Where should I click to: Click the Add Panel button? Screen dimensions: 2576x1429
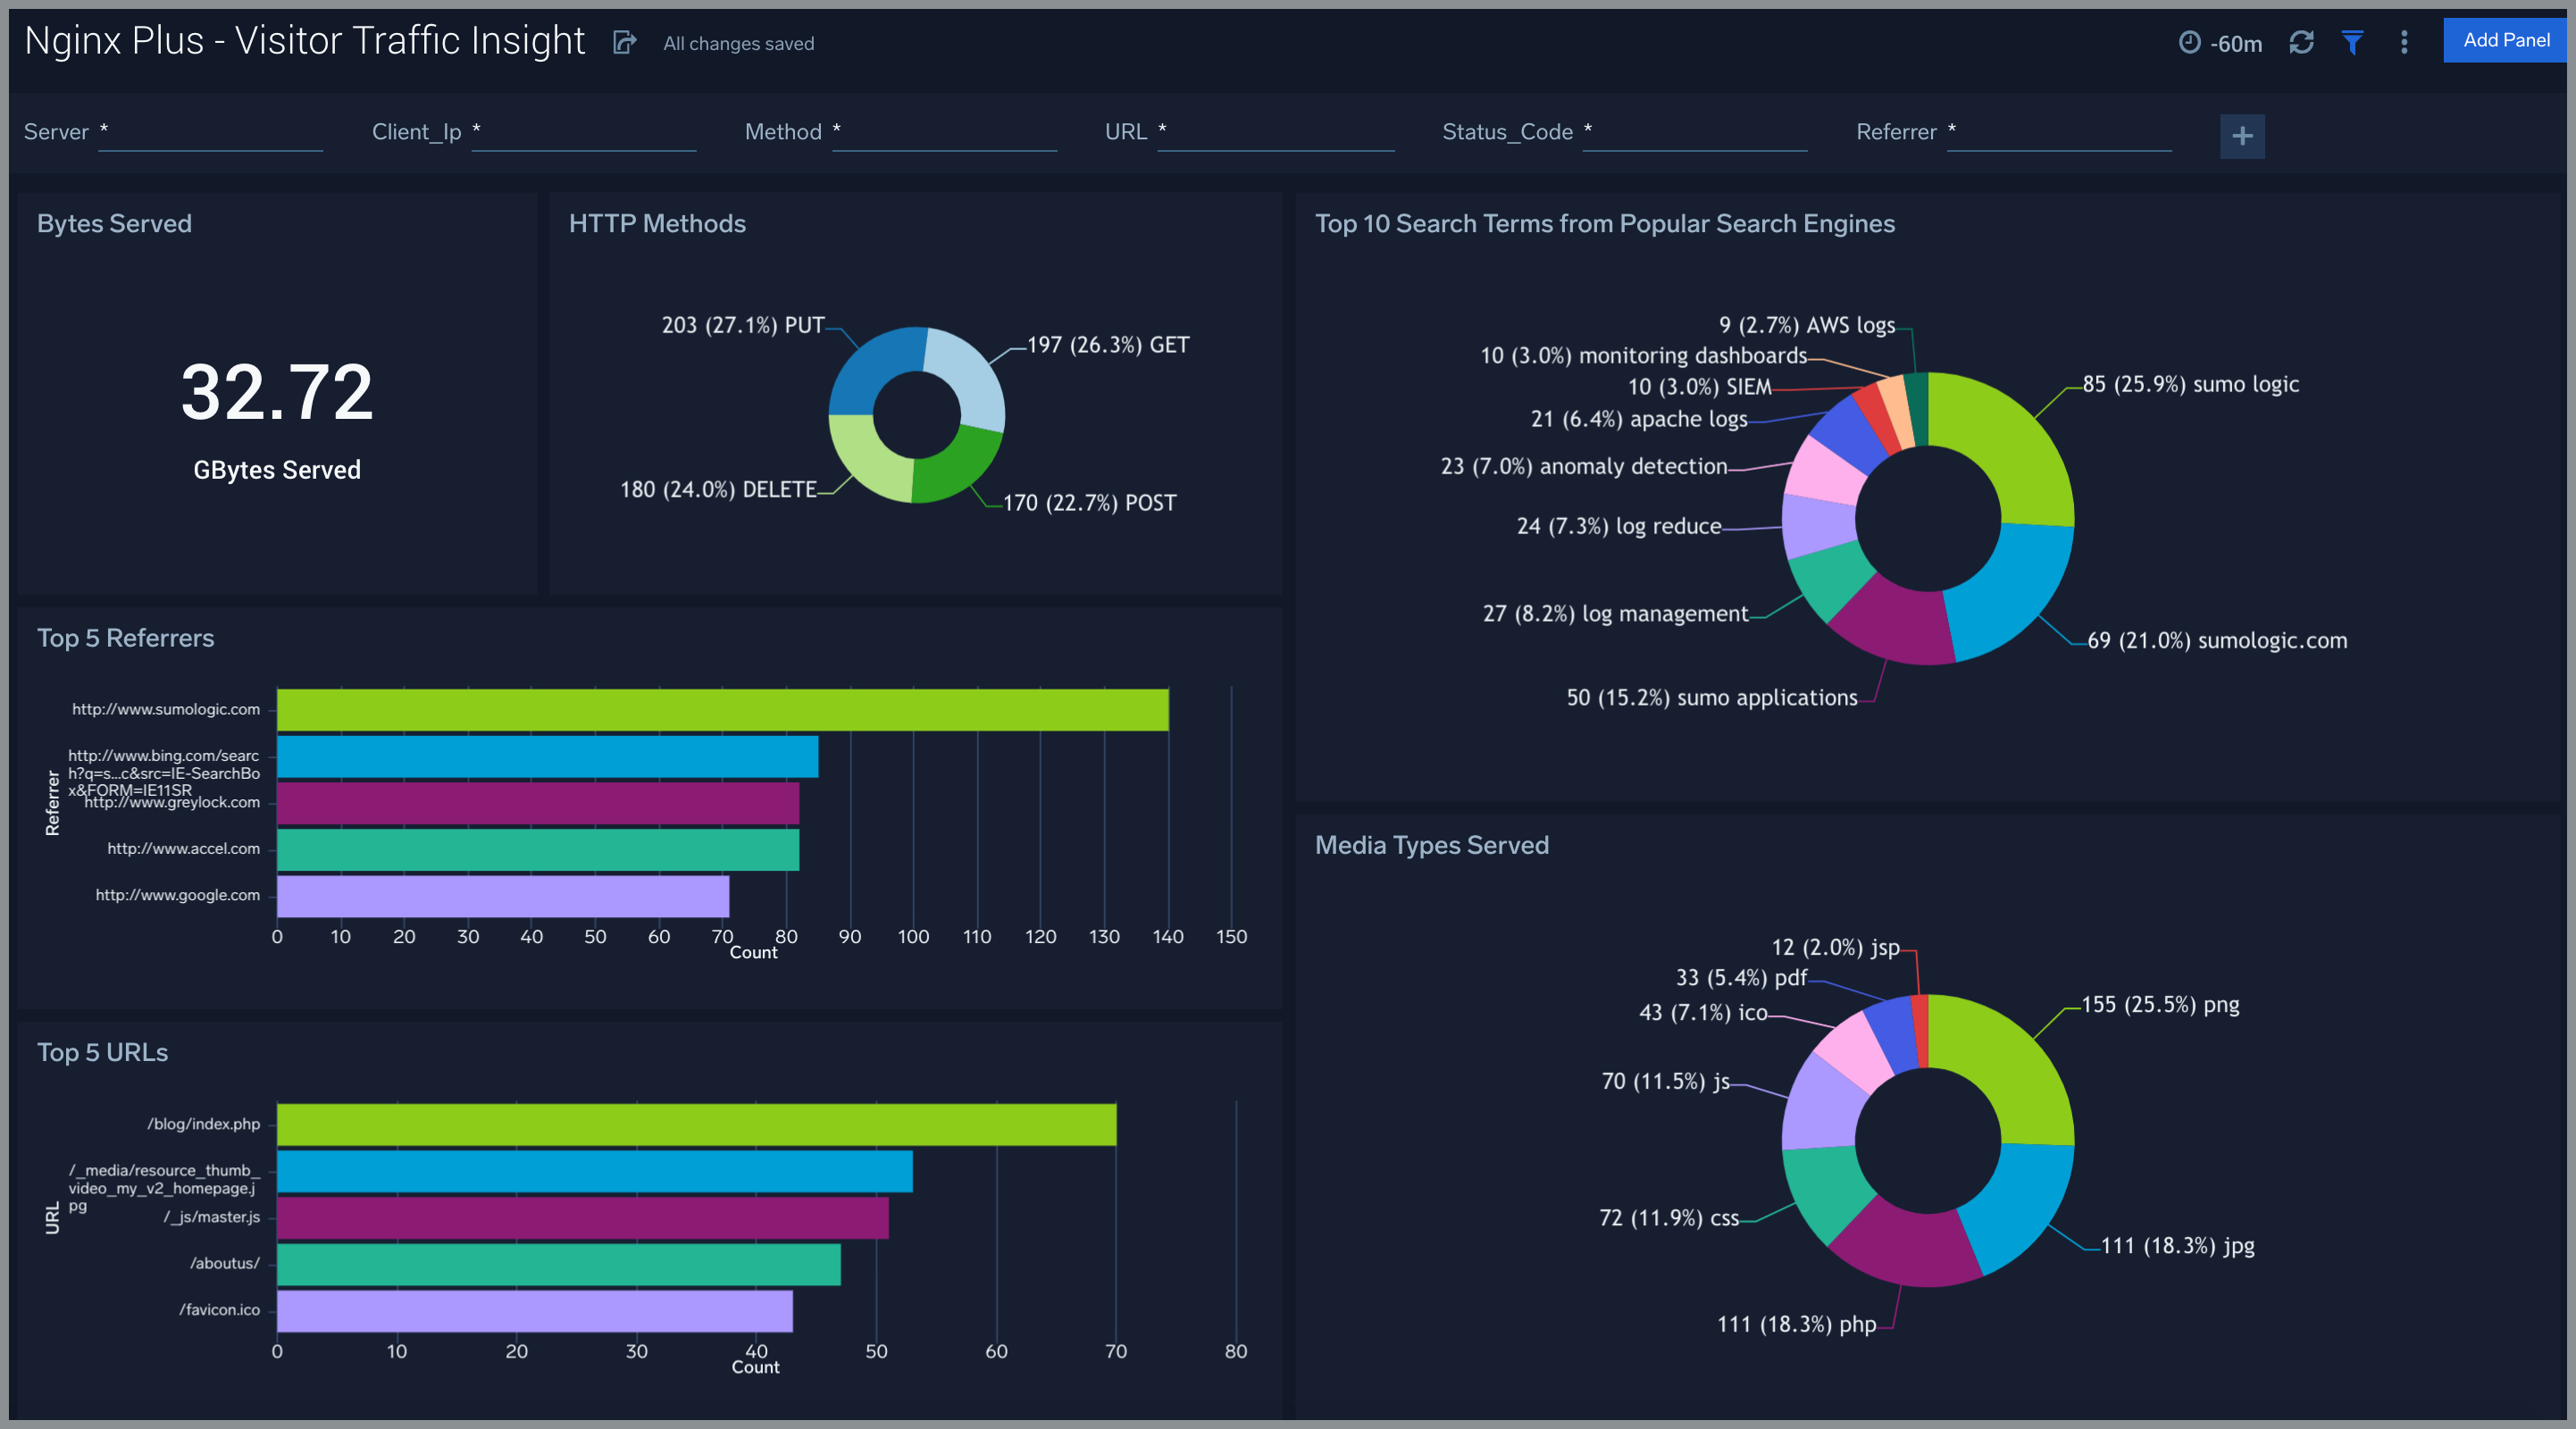[2505, 40]
